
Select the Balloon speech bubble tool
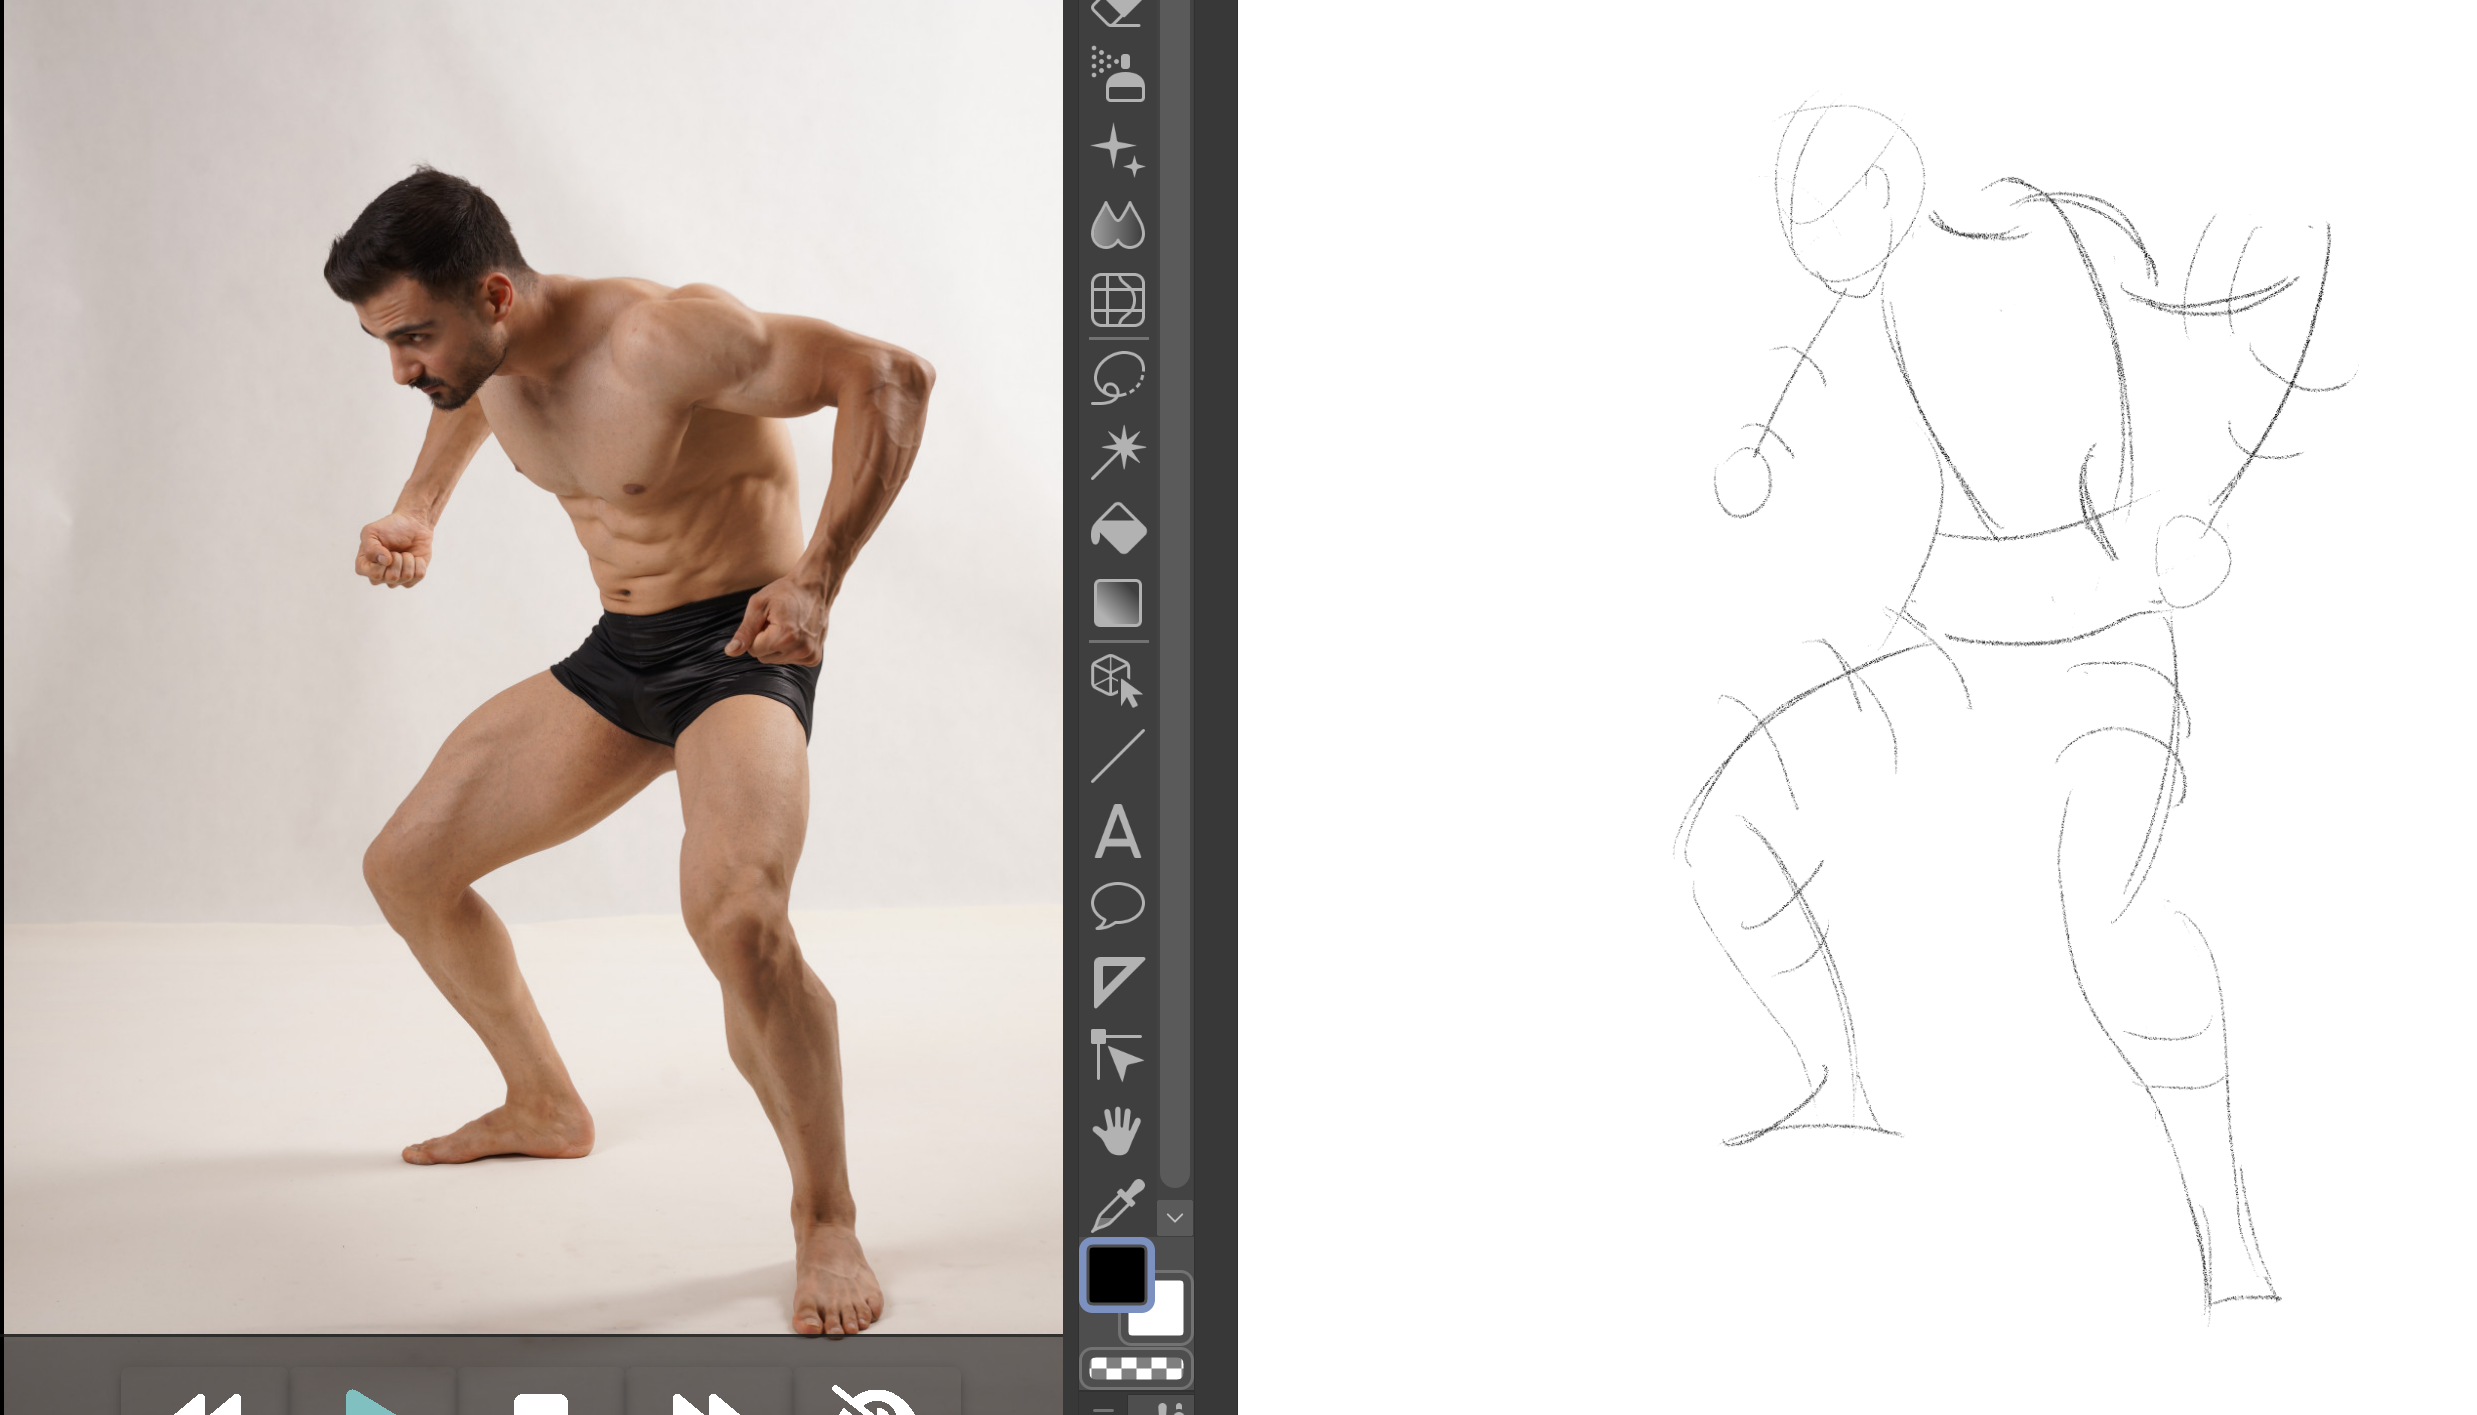(1117, 906)
